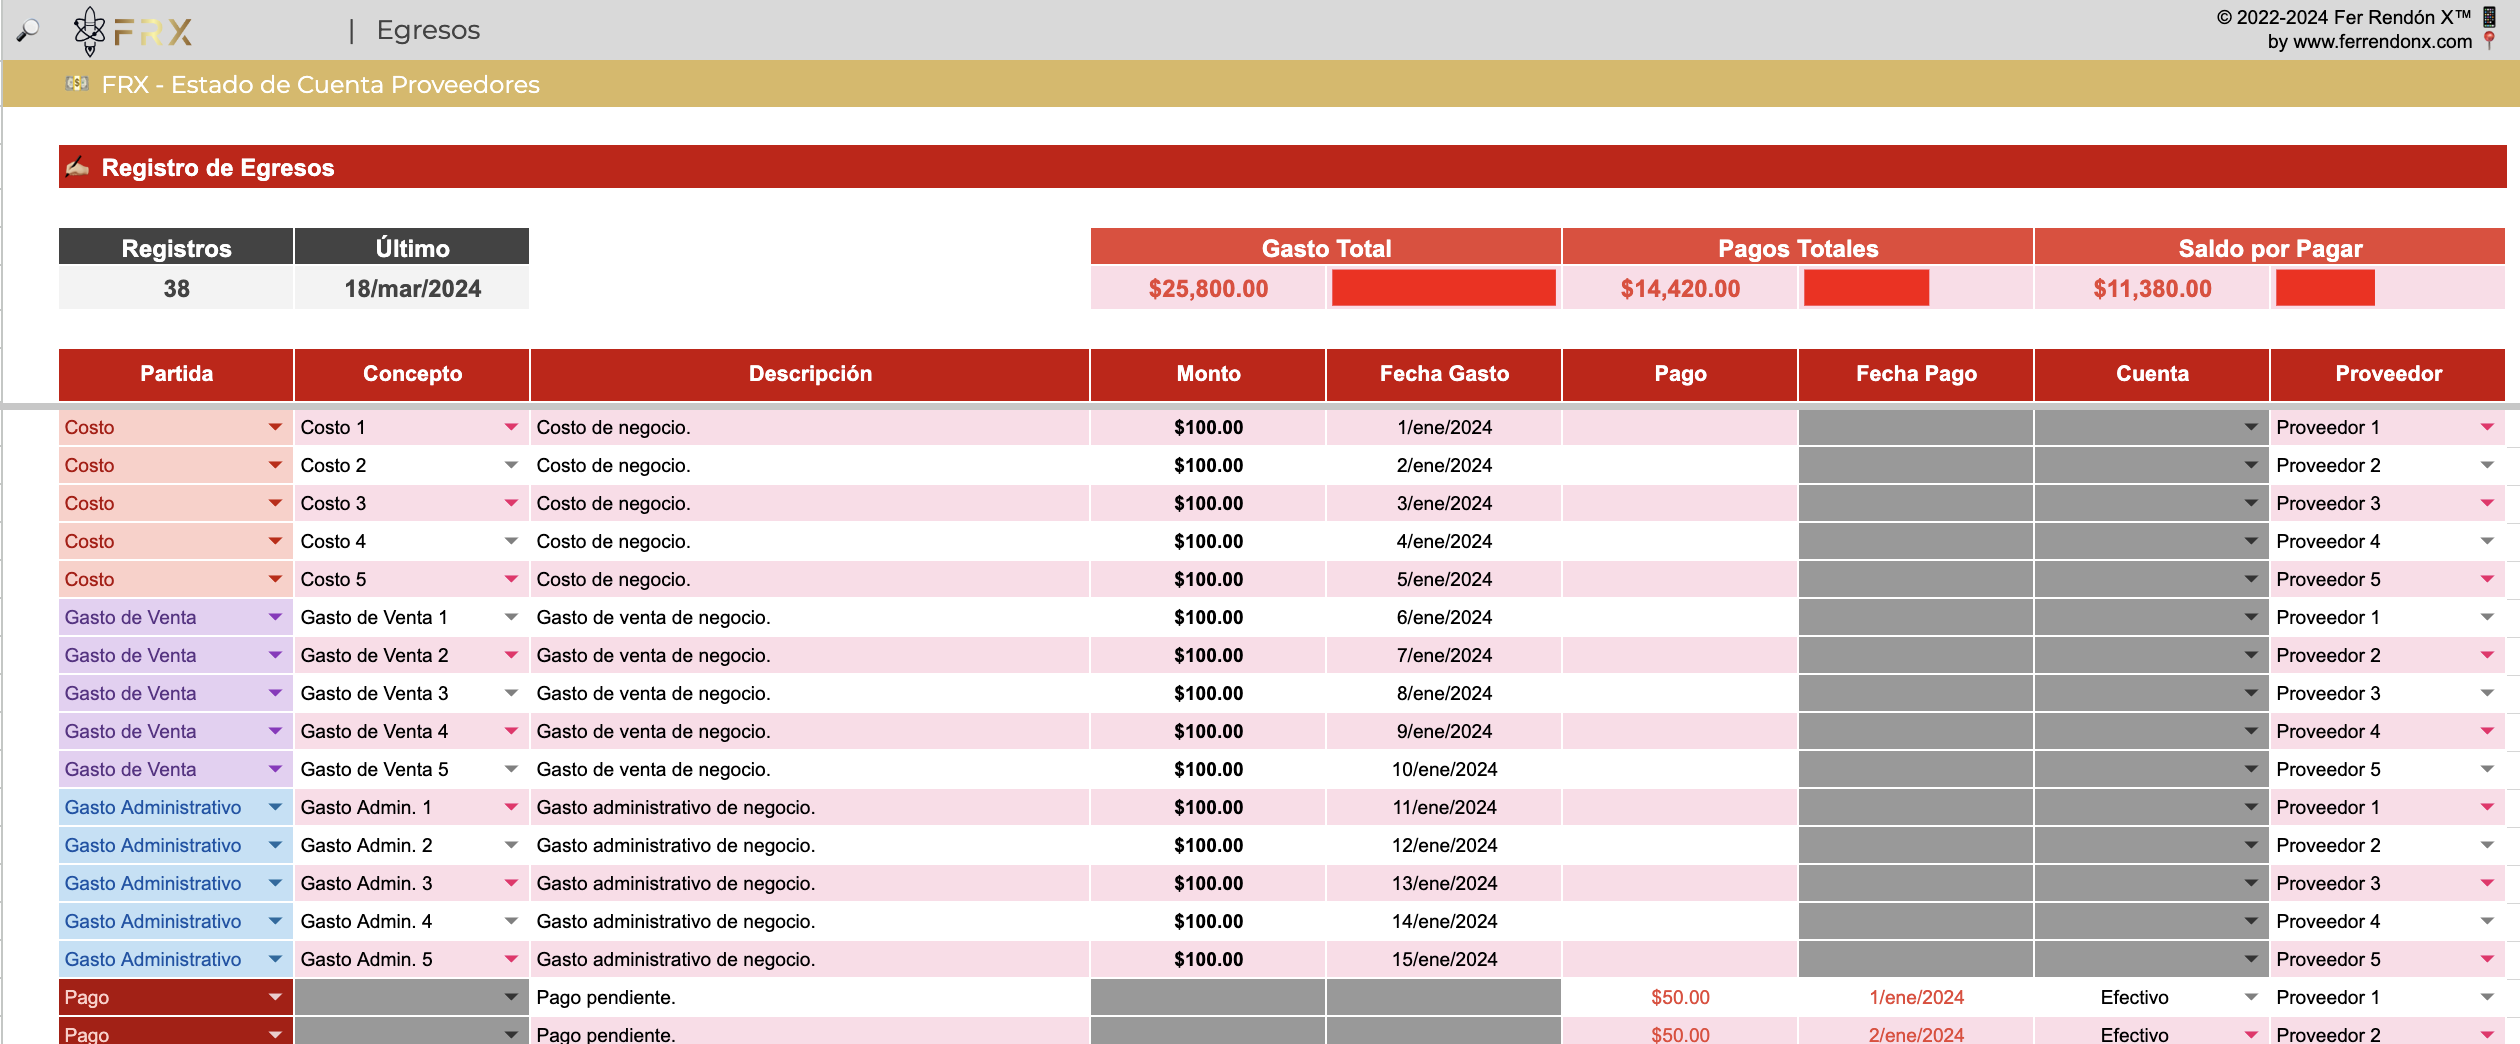Click the red progress bar beside Saldo por Pagar amount
Screen dimensions: 2520x1044
(x=2325, y=288)
